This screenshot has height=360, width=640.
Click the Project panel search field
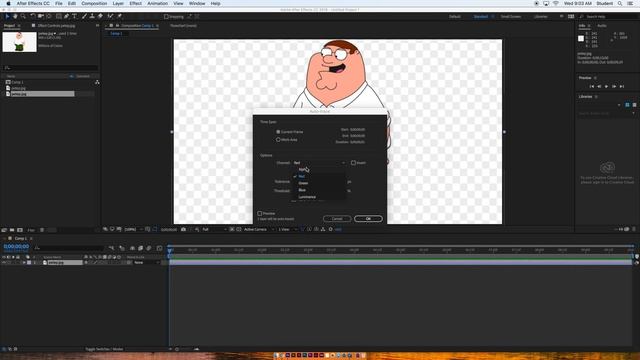pyautogui.click(x=51, y=68)
